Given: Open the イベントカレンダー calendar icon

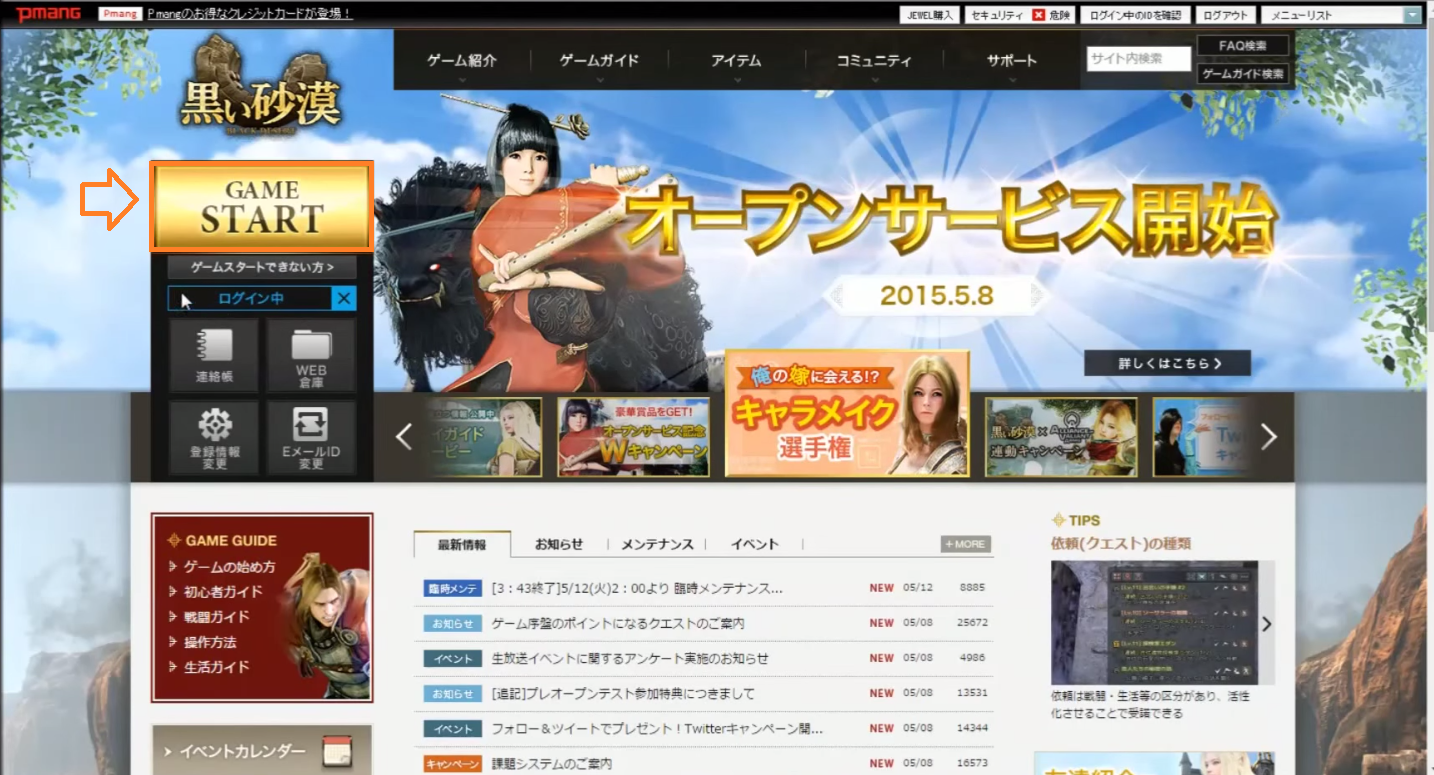Looking at the screenshot, I should click(x=337, y=752).
